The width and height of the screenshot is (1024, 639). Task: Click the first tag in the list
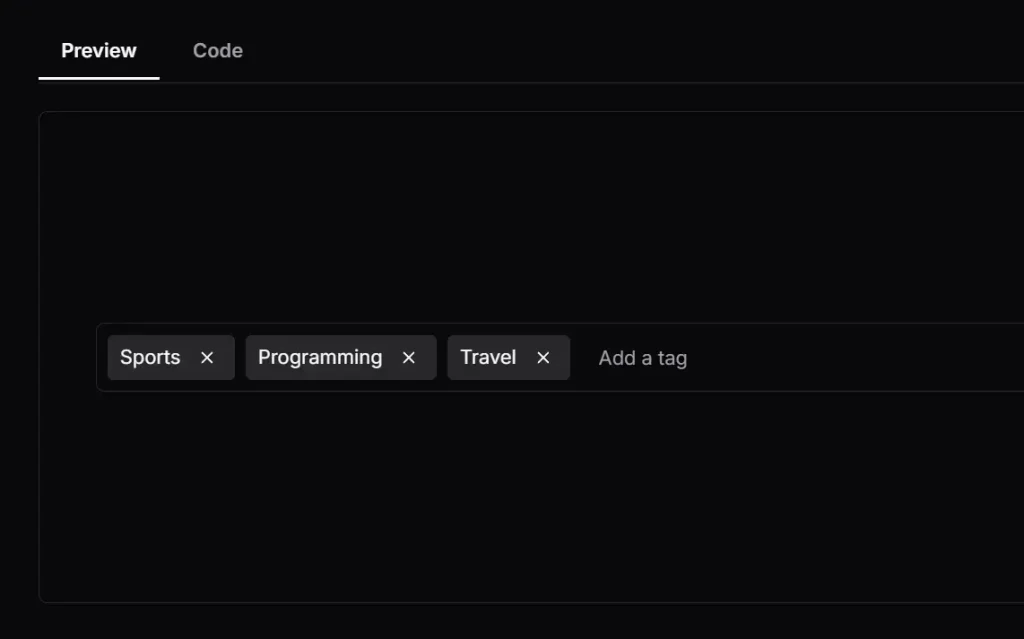click(x=150, y=357)
